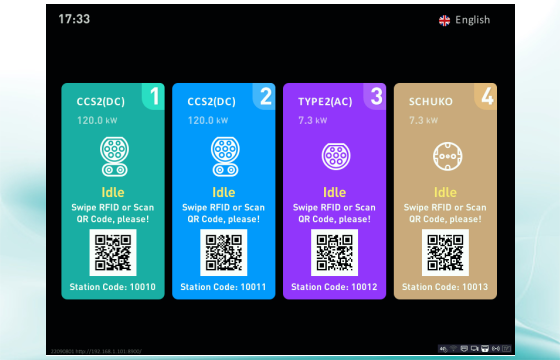This screenshot has height=360, width=560.
Task: Click Station Code: 10011
Action: (223, 287)
